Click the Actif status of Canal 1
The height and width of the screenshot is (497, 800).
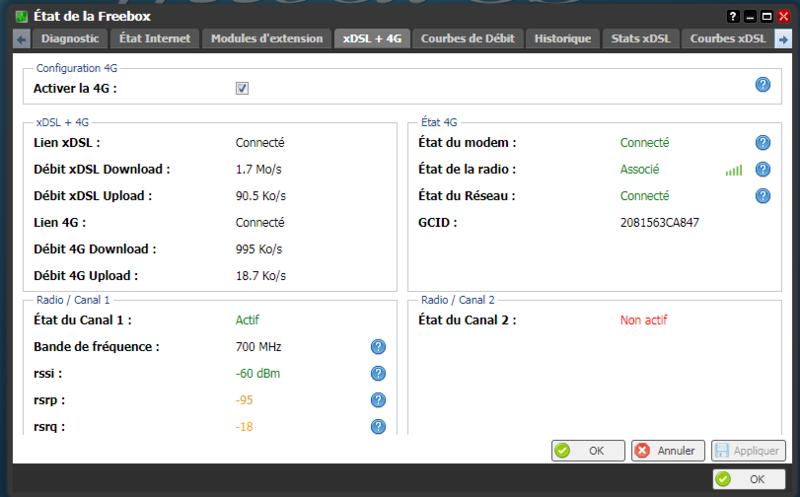click(247, 320)
